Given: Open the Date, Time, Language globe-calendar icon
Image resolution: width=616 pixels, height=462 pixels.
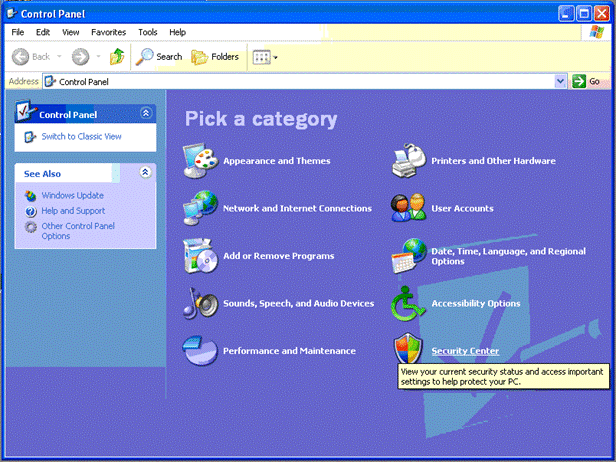Looking at the screenshot, I should [x=409, y=256].
